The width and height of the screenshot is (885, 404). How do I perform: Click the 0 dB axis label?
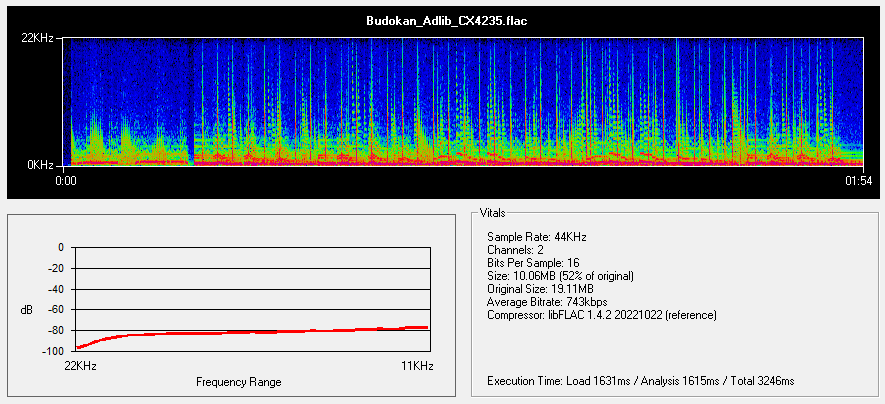[x=60, y=247]
